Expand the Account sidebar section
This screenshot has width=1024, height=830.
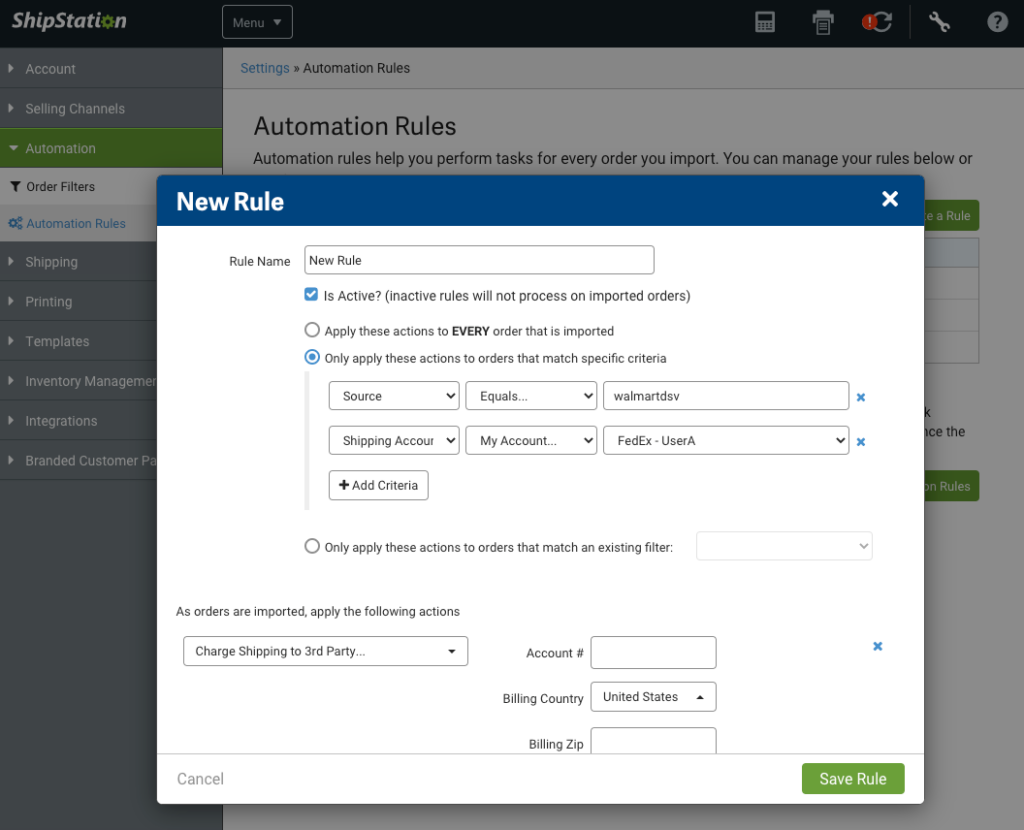pyautogui.click(x=111, y=69)
